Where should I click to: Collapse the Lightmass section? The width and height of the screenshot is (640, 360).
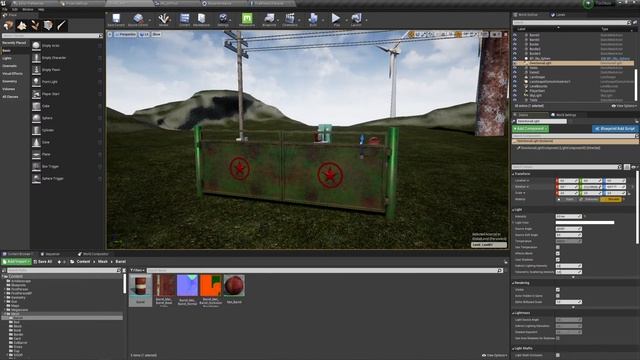click(513, 313)
